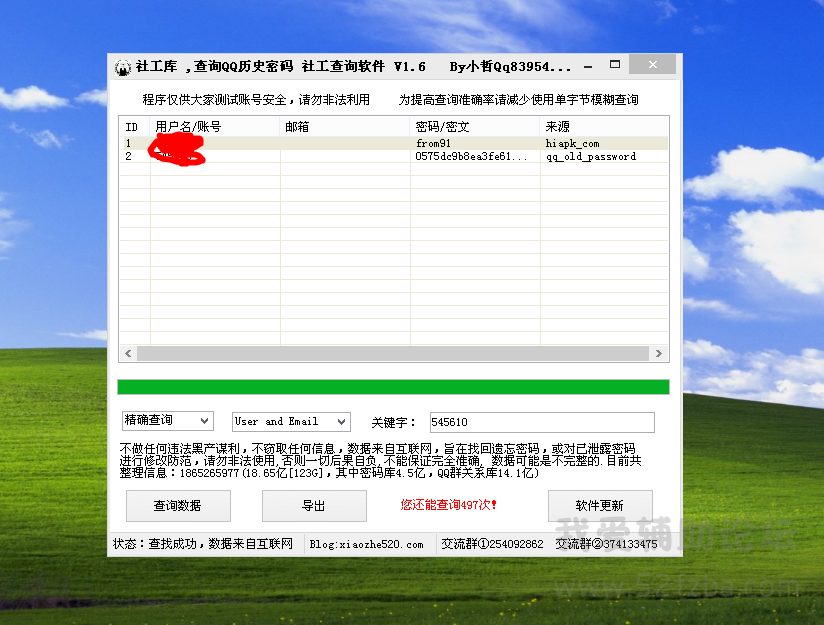This screenshot has height=625, width=824.
Task: Close the 社工库 query window
Action: click(653, 65)
